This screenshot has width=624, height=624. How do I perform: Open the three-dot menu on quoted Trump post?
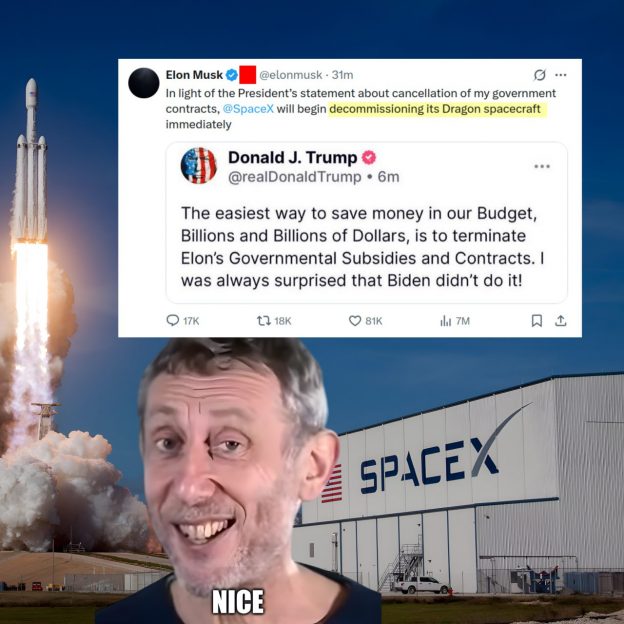[x=542, y=166]
